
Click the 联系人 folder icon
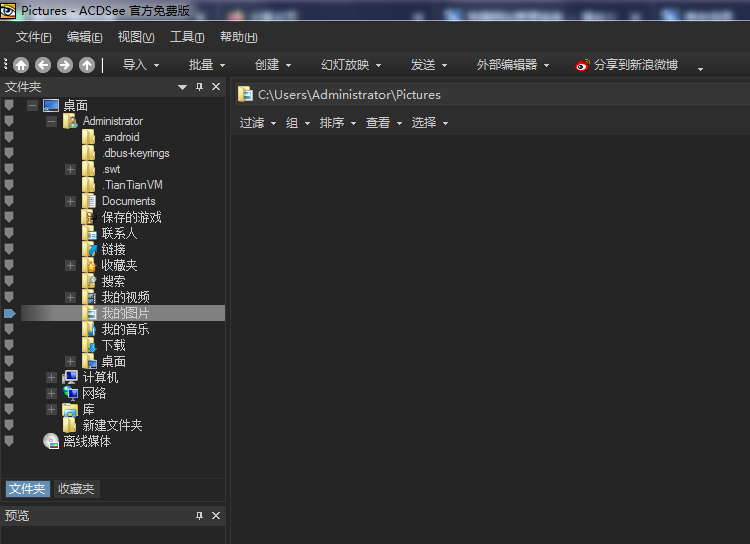coord(89,233)
